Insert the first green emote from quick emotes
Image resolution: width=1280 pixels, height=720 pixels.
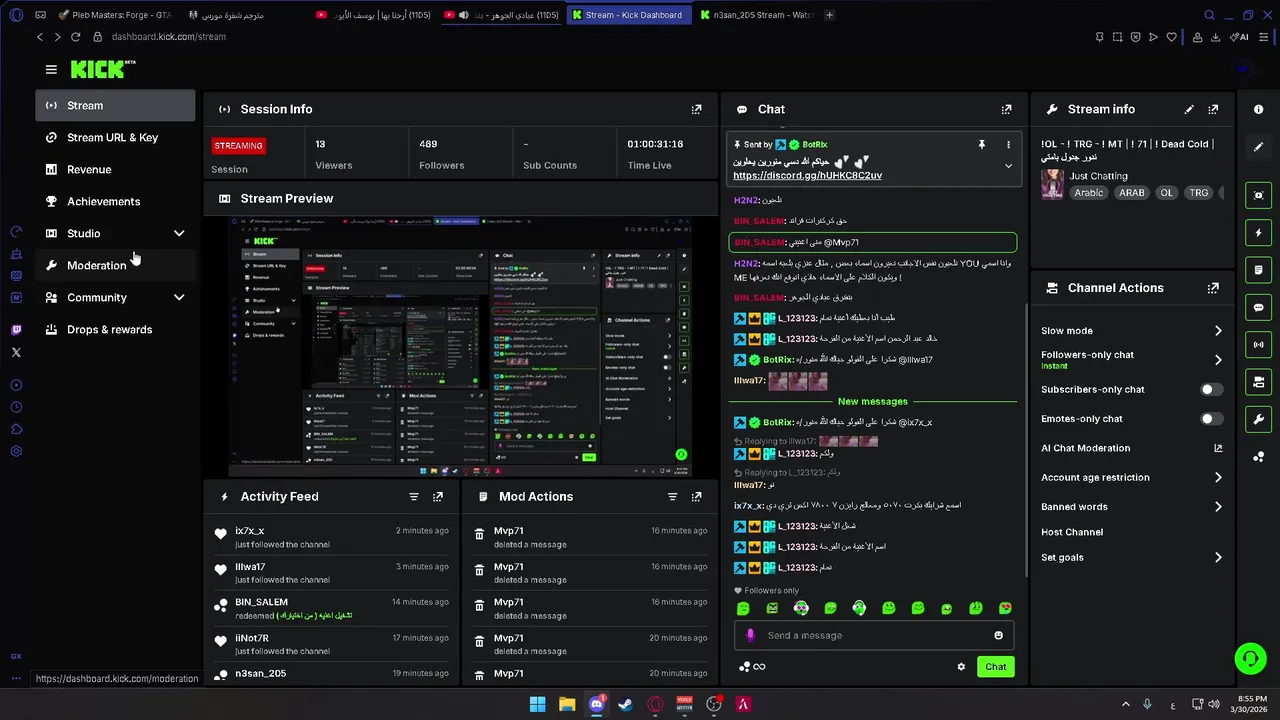point(743,608)
